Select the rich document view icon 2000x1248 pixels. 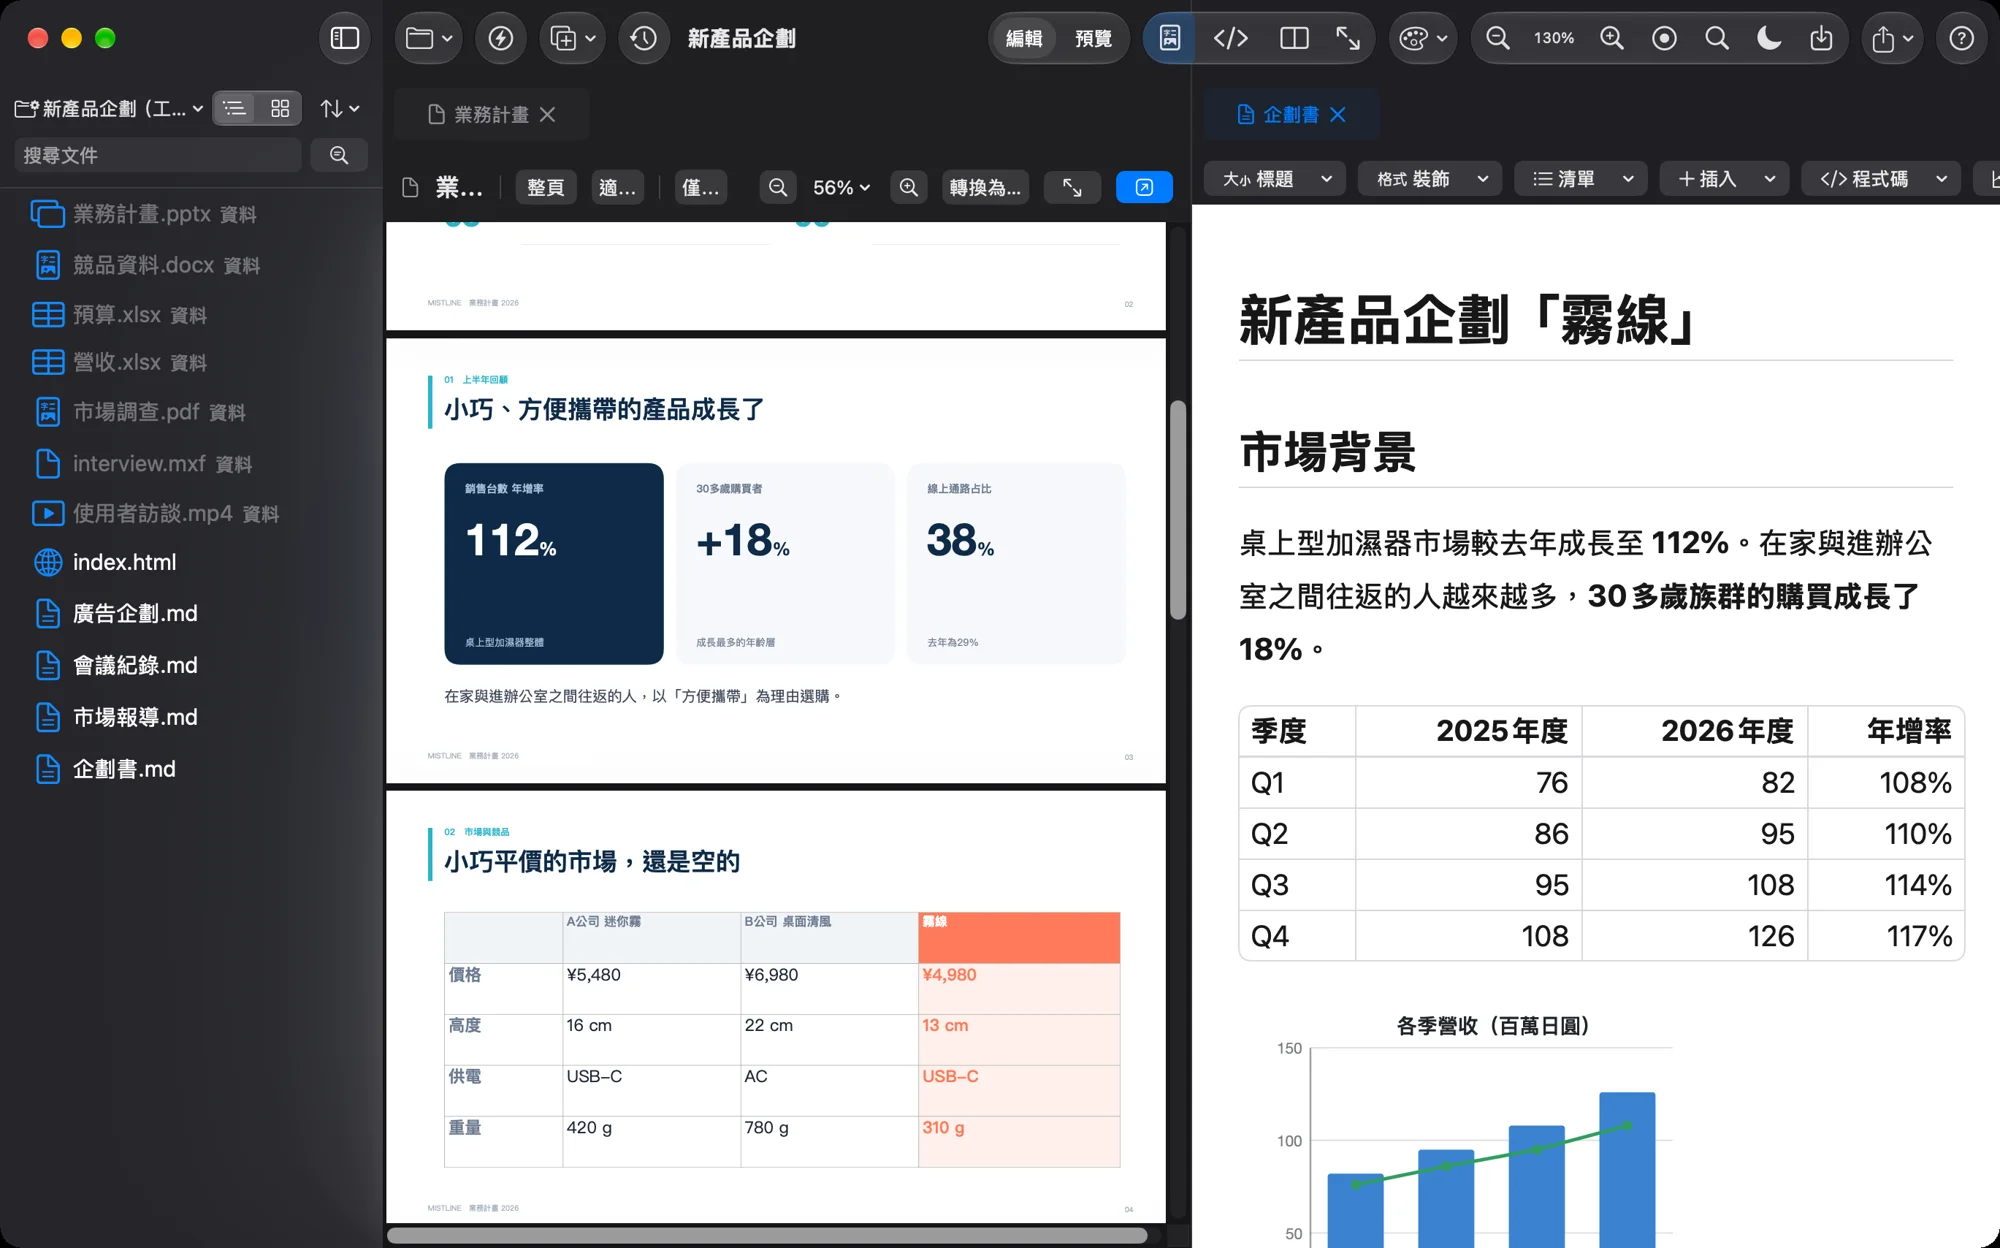point(1170,38)
